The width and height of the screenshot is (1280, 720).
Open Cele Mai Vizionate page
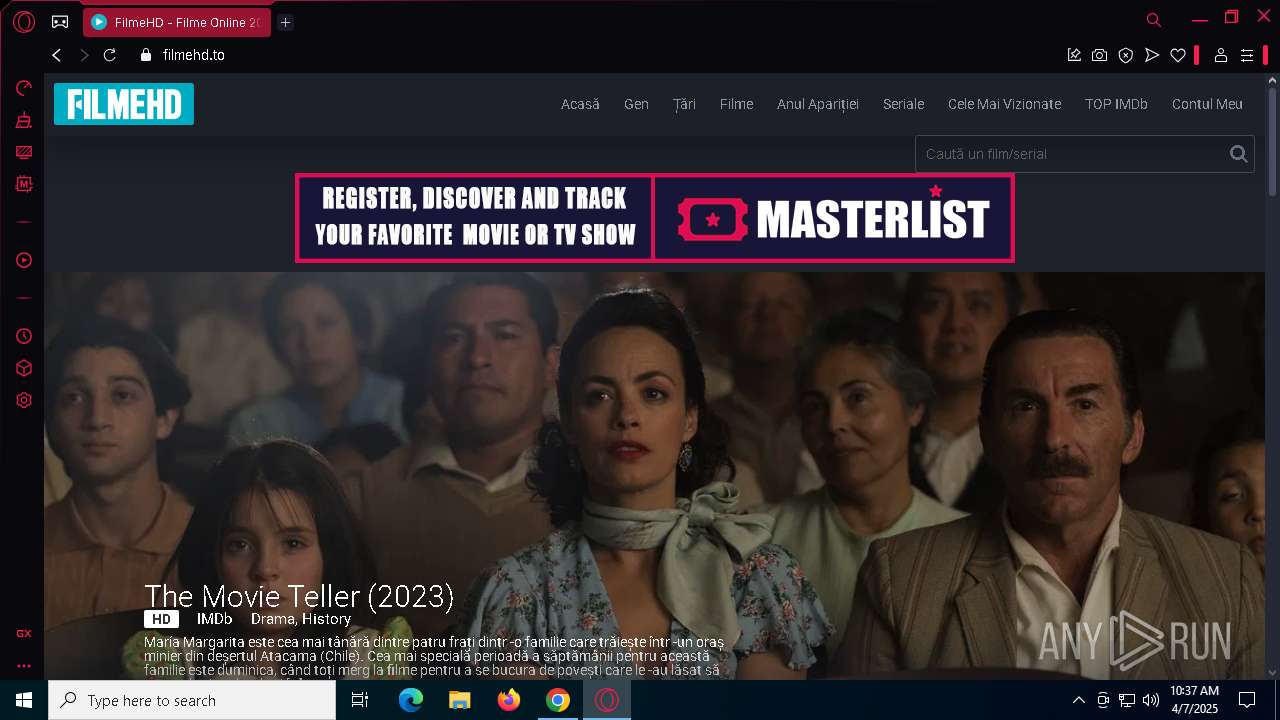pyautogui.click(x=1004, y=104)
